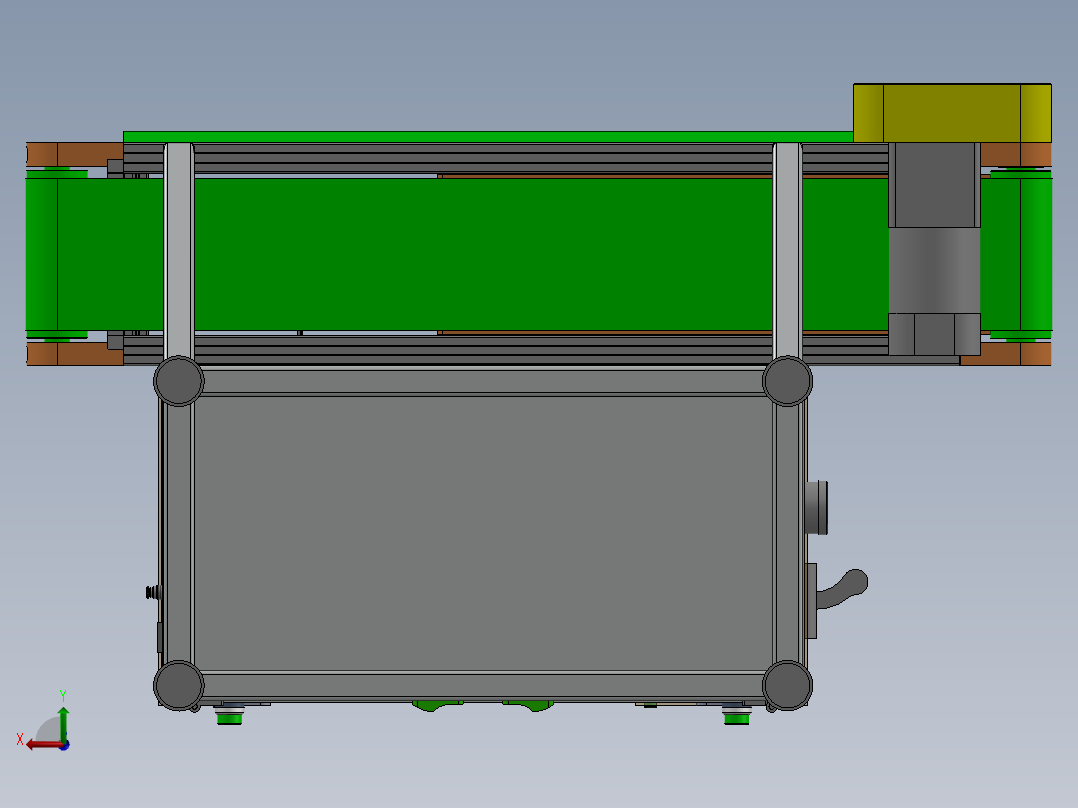The width and height of the screenshot is (1078, 808).
Task: Select the round cylindrical knob above the lever
Action: point(817,507)
